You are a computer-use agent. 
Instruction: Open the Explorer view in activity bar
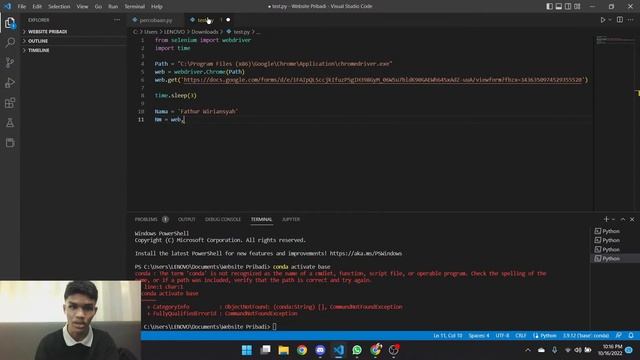(10, 23)
